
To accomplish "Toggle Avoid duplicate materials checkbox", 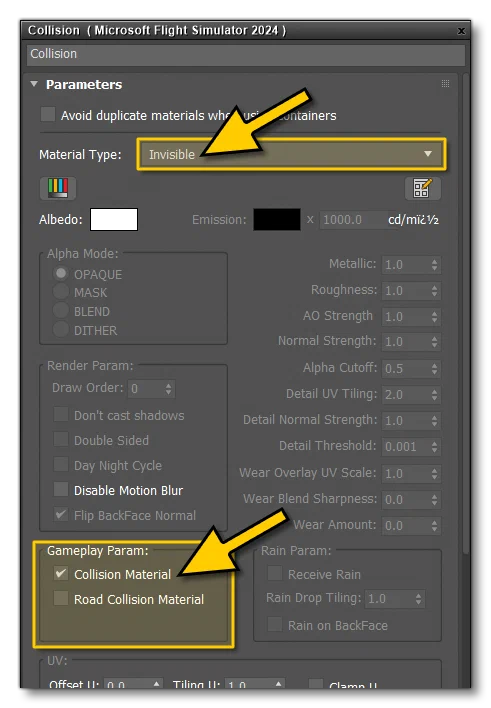I will click(x=48, y=114).
